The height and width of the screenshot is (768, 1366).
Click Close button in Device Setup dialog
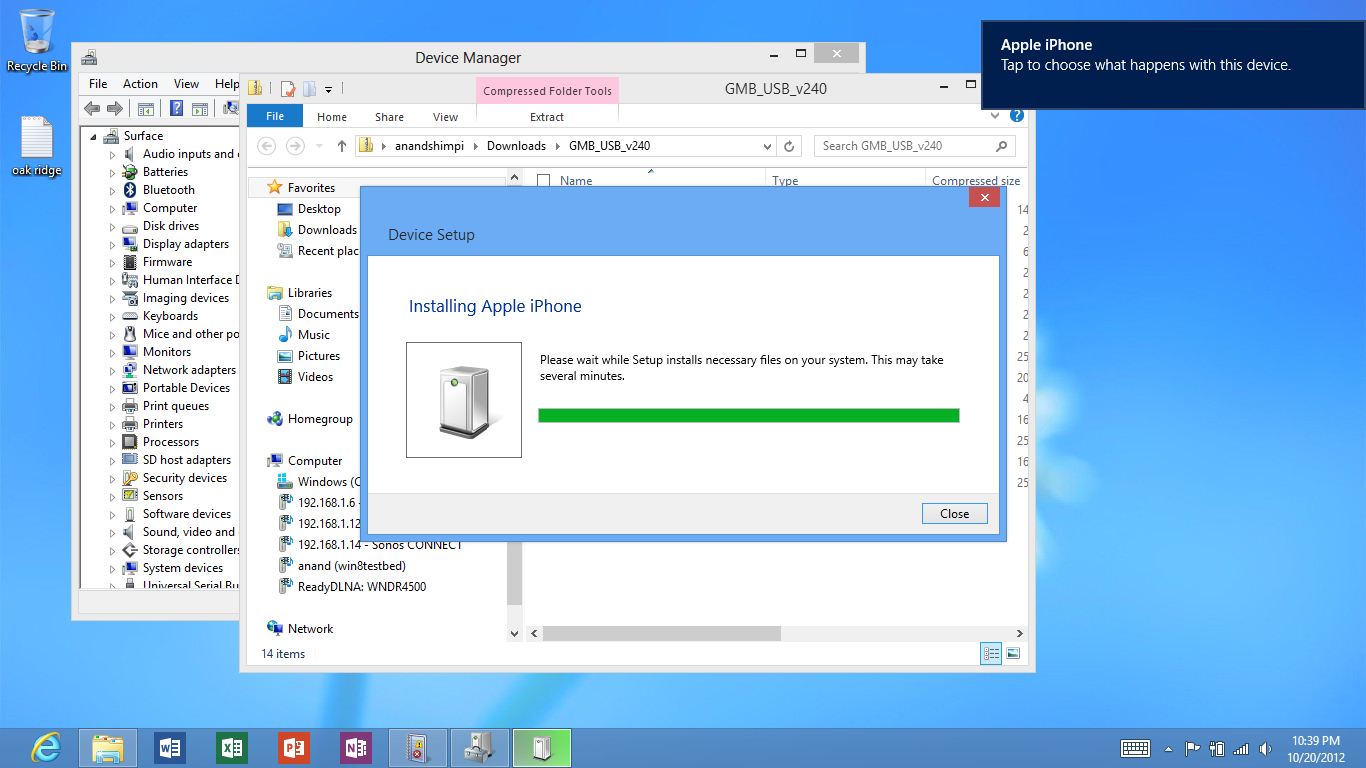(954, 514)
